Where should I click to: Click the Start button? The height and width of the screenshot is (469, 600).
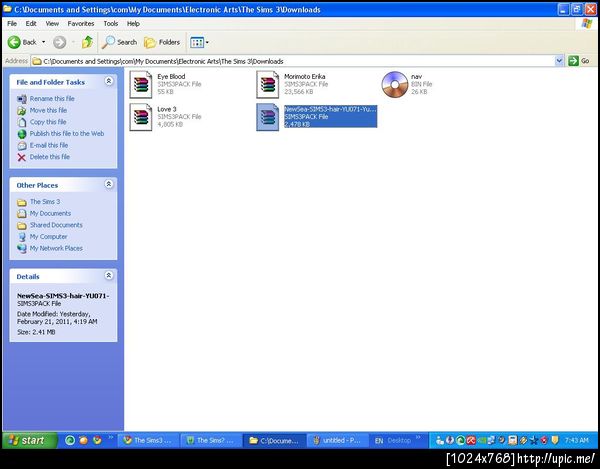[29, 440]
